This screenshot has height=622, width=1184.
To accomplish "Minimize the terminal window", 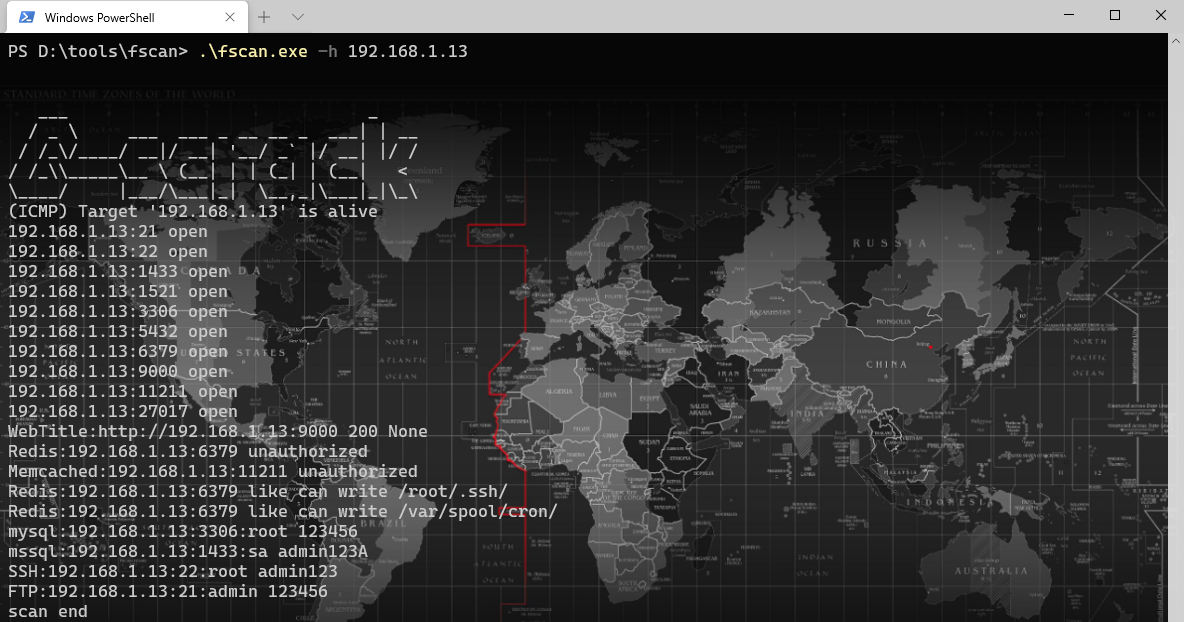I will point(1068,15).
